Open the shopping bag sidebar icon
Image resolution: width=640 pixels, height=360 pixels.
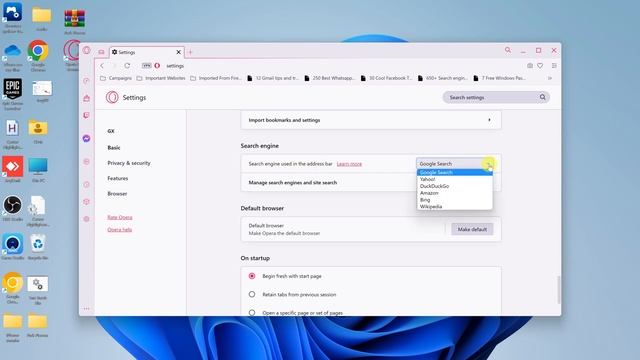pyautogui.click(x=86, y=98)
